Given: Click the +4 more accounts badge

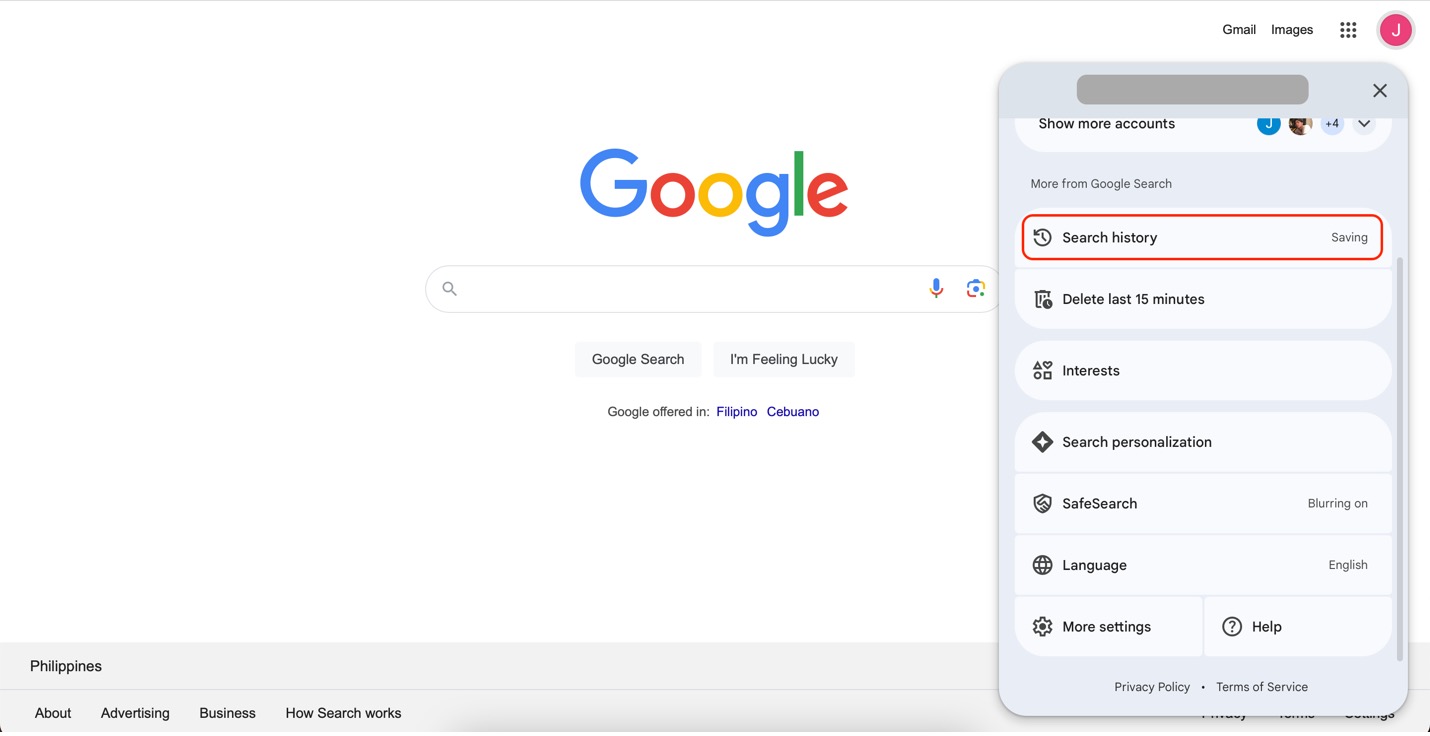Looking at the screenshot, I should tap(1332, 124).
